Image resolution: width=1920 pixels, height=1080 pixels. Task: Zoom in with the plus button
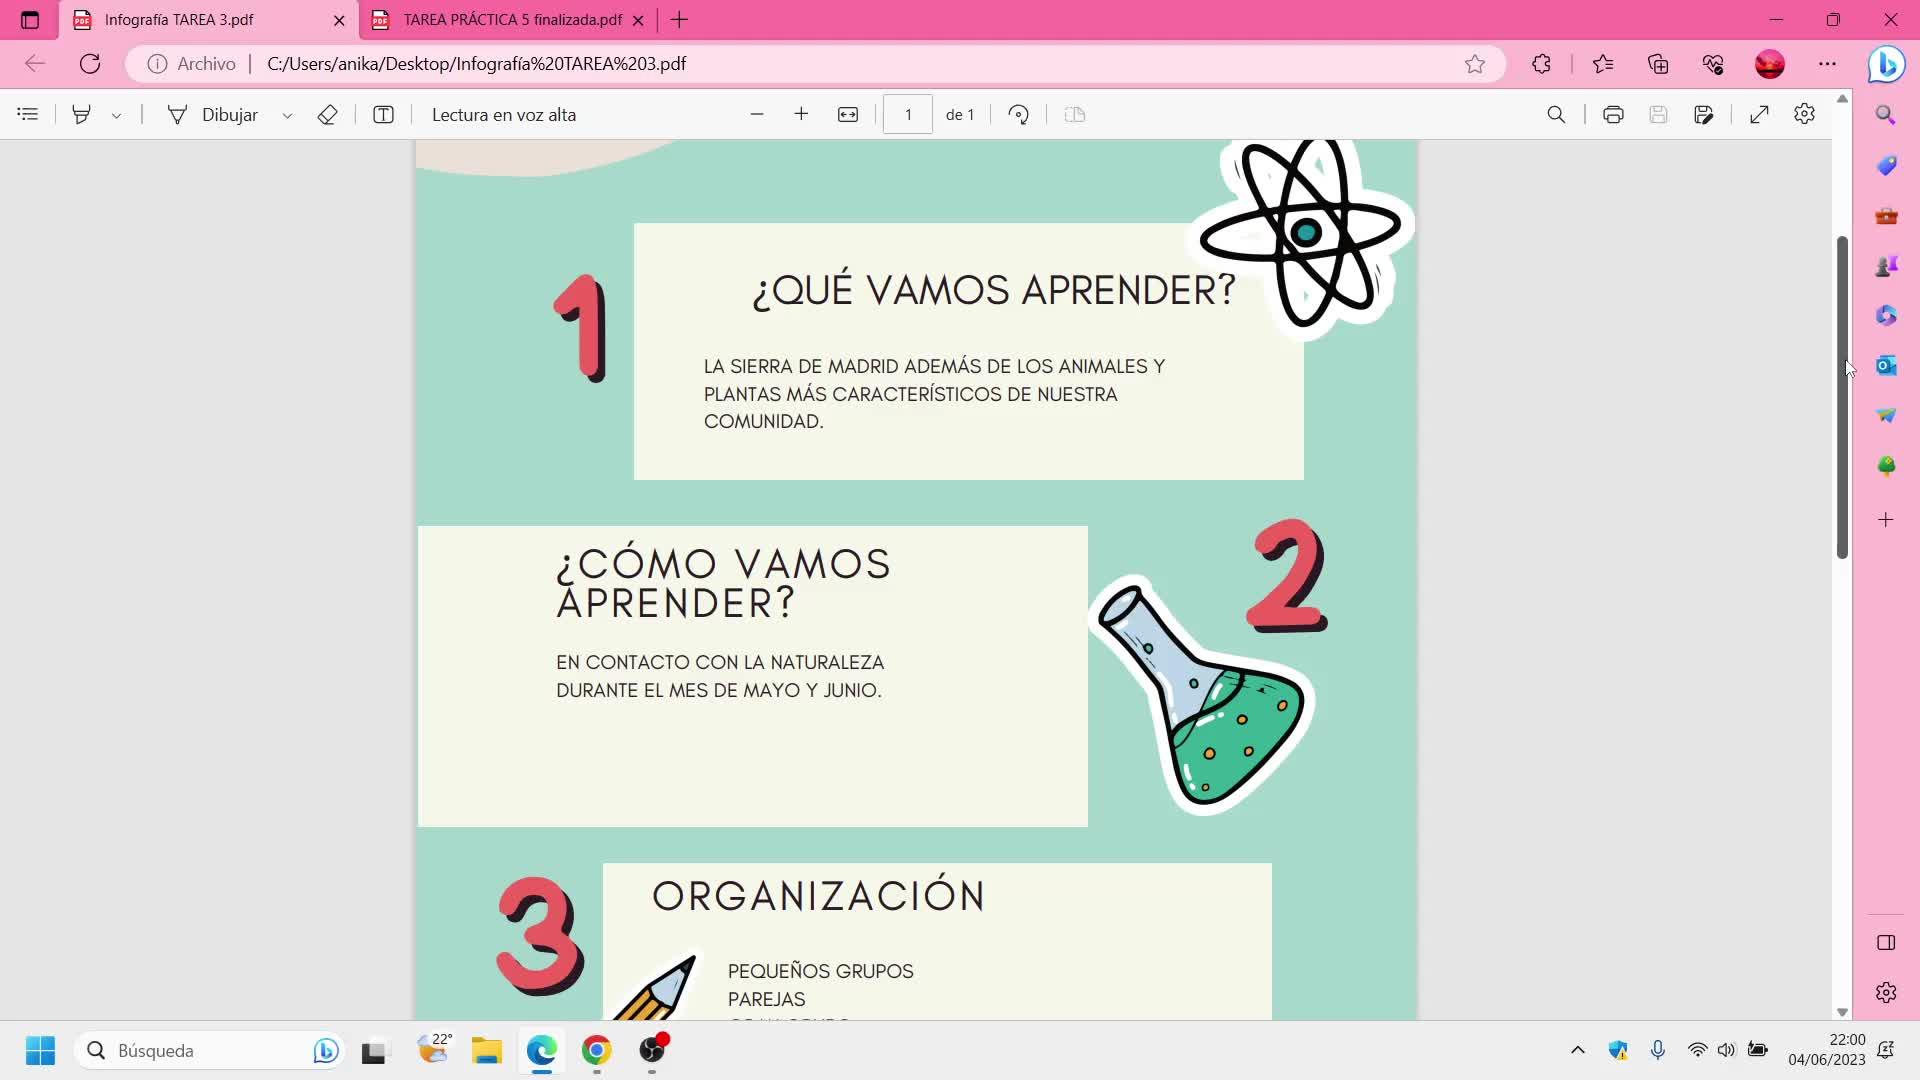[801, 115]
